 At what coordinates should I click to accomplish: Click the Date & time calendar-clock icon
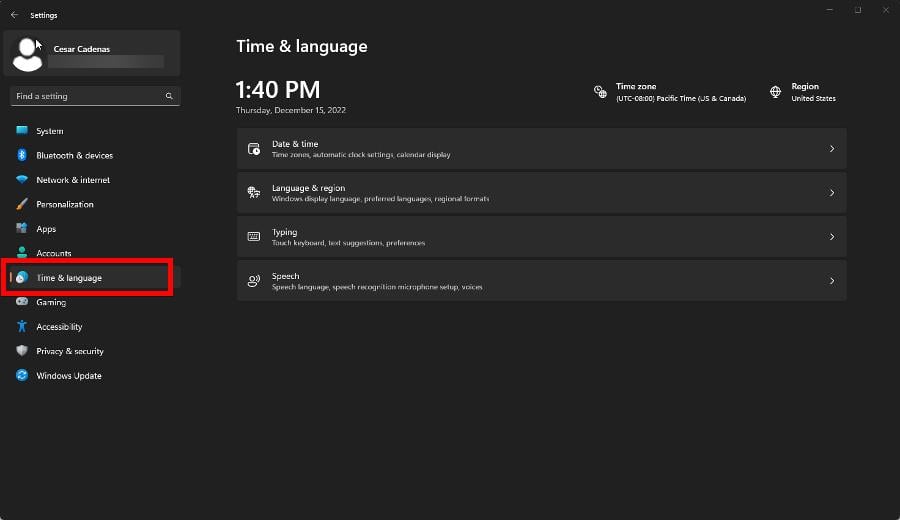tap(254, 149)
